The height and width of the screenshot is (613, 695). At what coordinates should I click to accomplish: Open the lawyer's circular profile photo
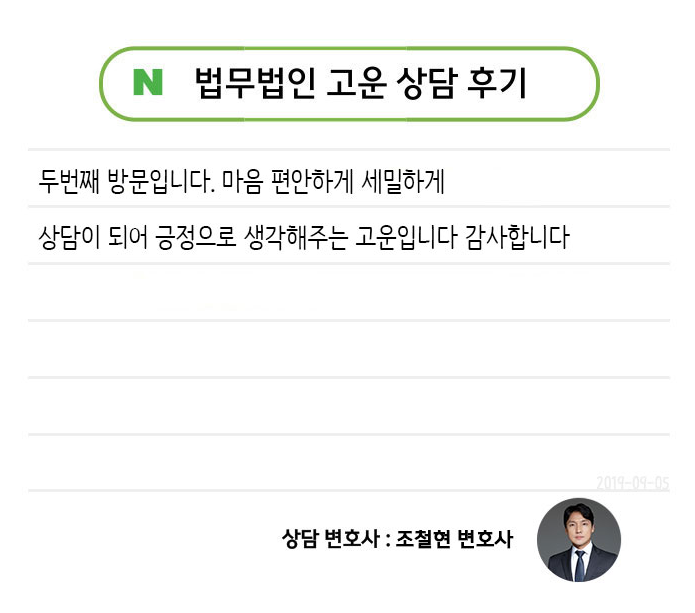579,540
